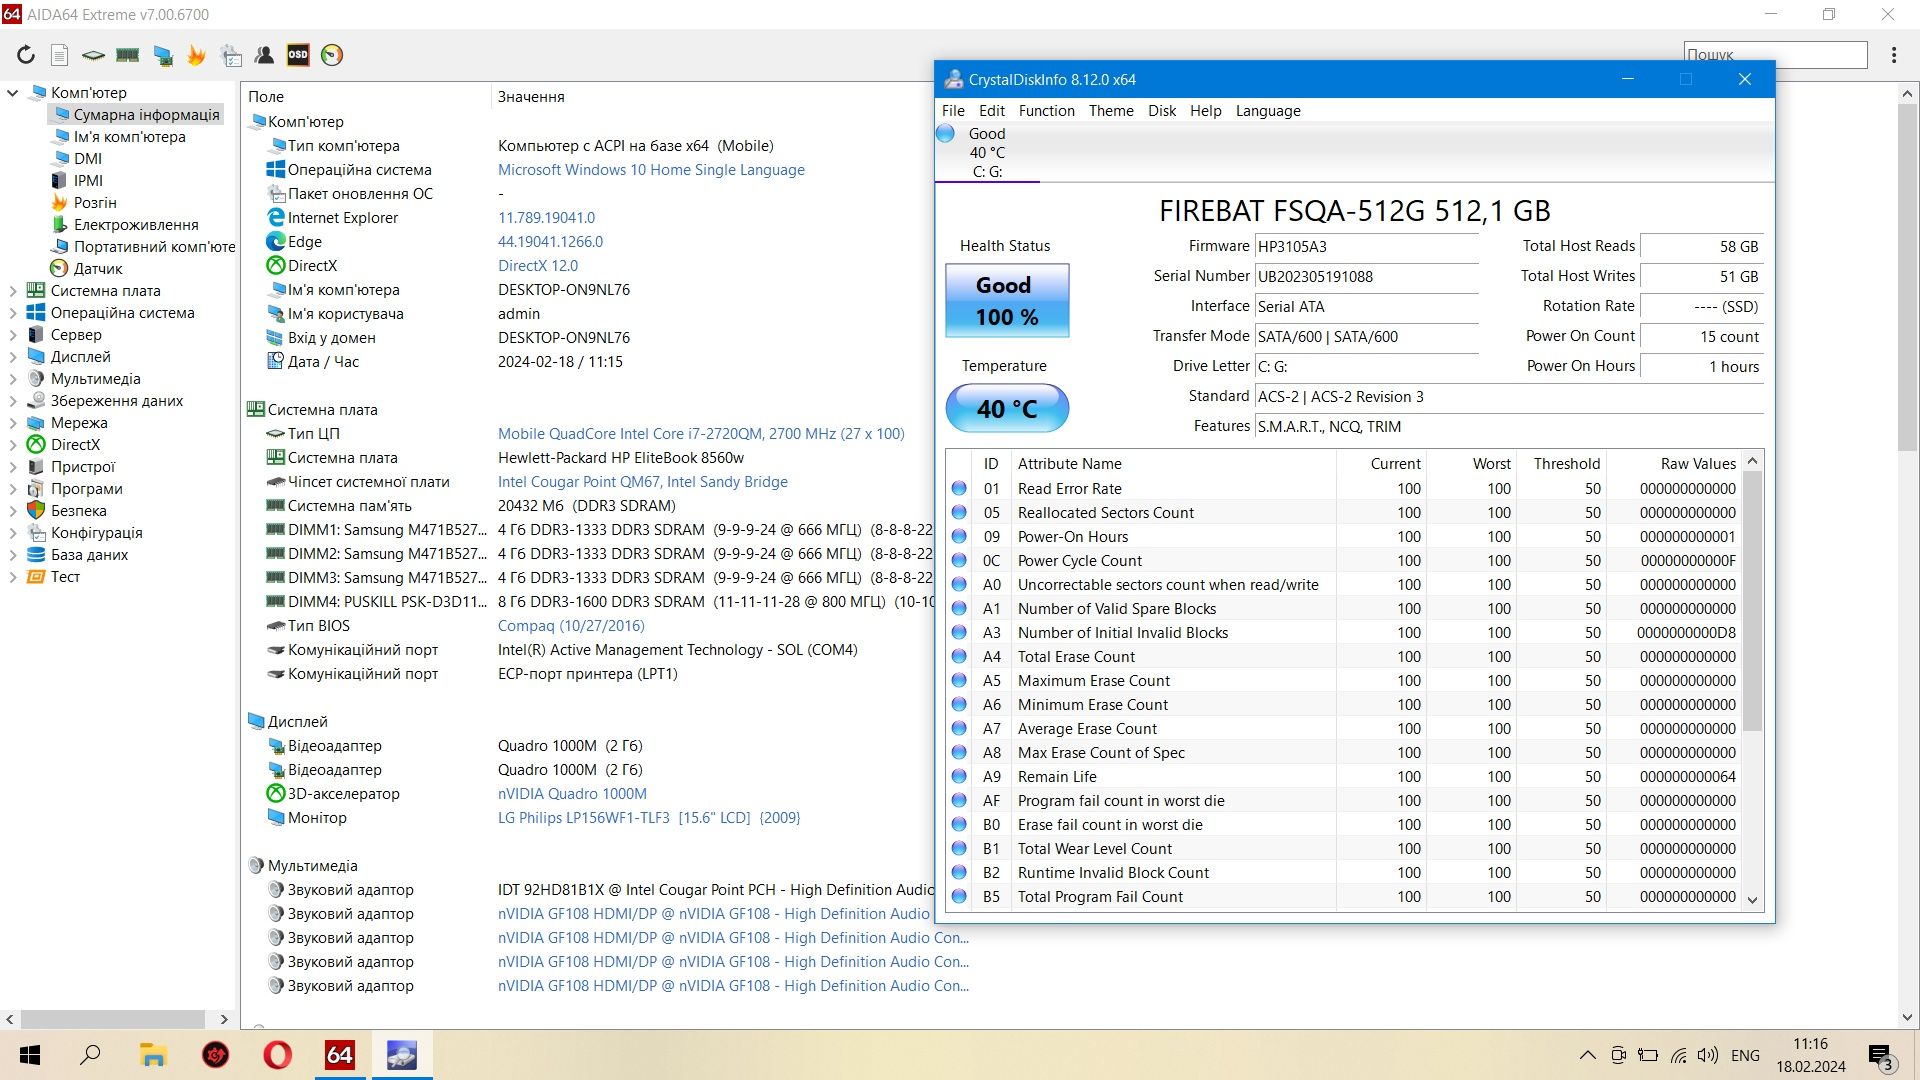Open CrystalDiskInfo Function menu
The height and width of the screenshot is (1080, 1920).
click(1047, 110)
